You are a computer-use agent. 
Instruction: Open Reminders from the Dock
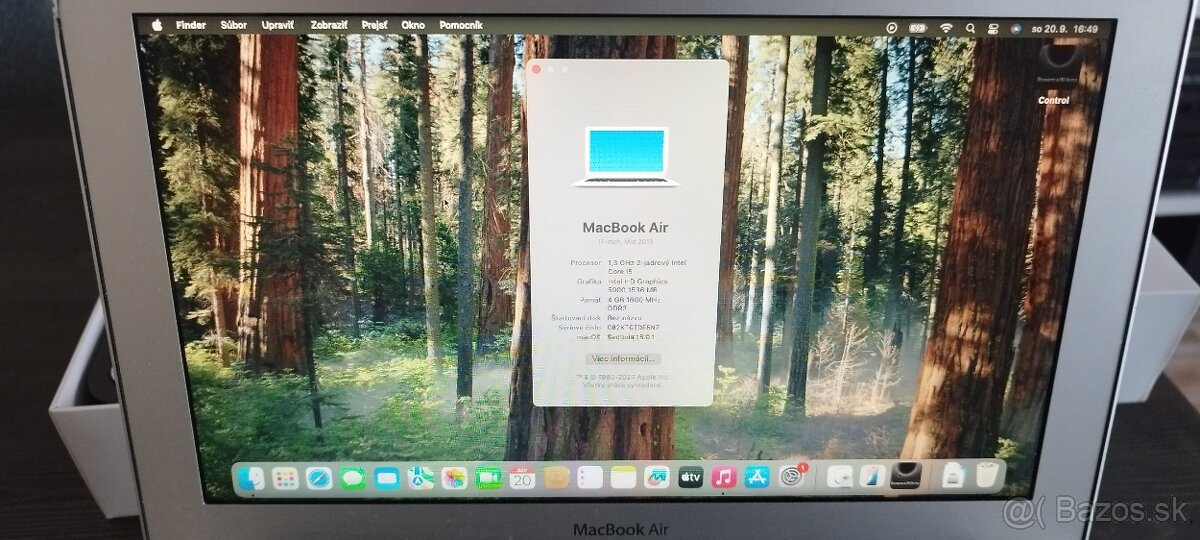(x=590, y=478)
